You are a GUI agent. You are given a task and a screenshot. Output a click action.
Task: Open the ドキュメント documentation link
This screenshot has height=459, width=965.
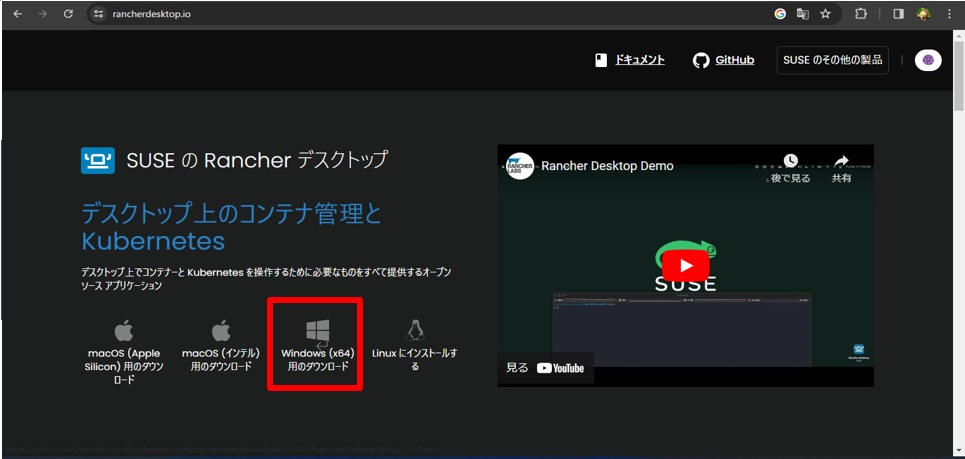629,60
